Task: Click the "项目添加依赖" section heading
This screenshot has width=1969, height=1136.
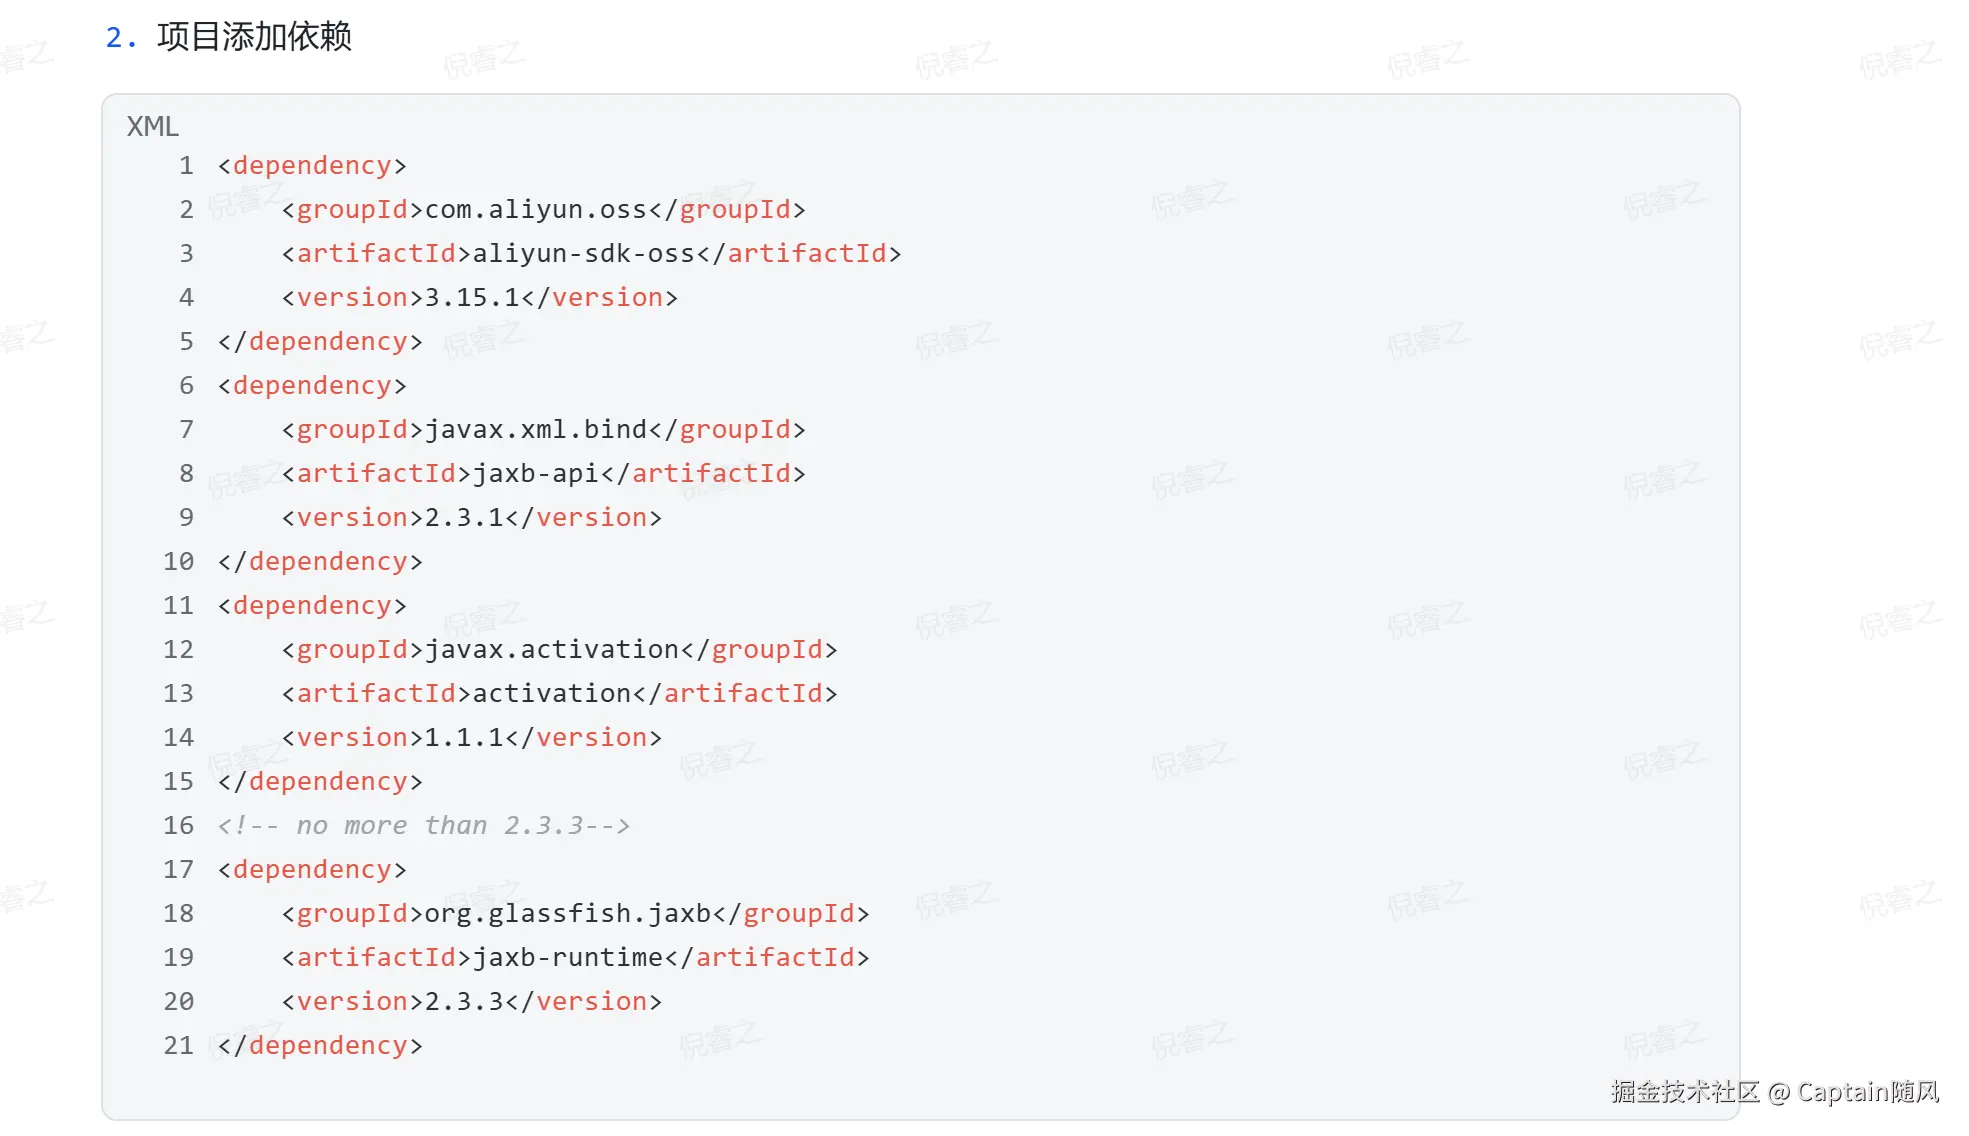Action: 254,37
